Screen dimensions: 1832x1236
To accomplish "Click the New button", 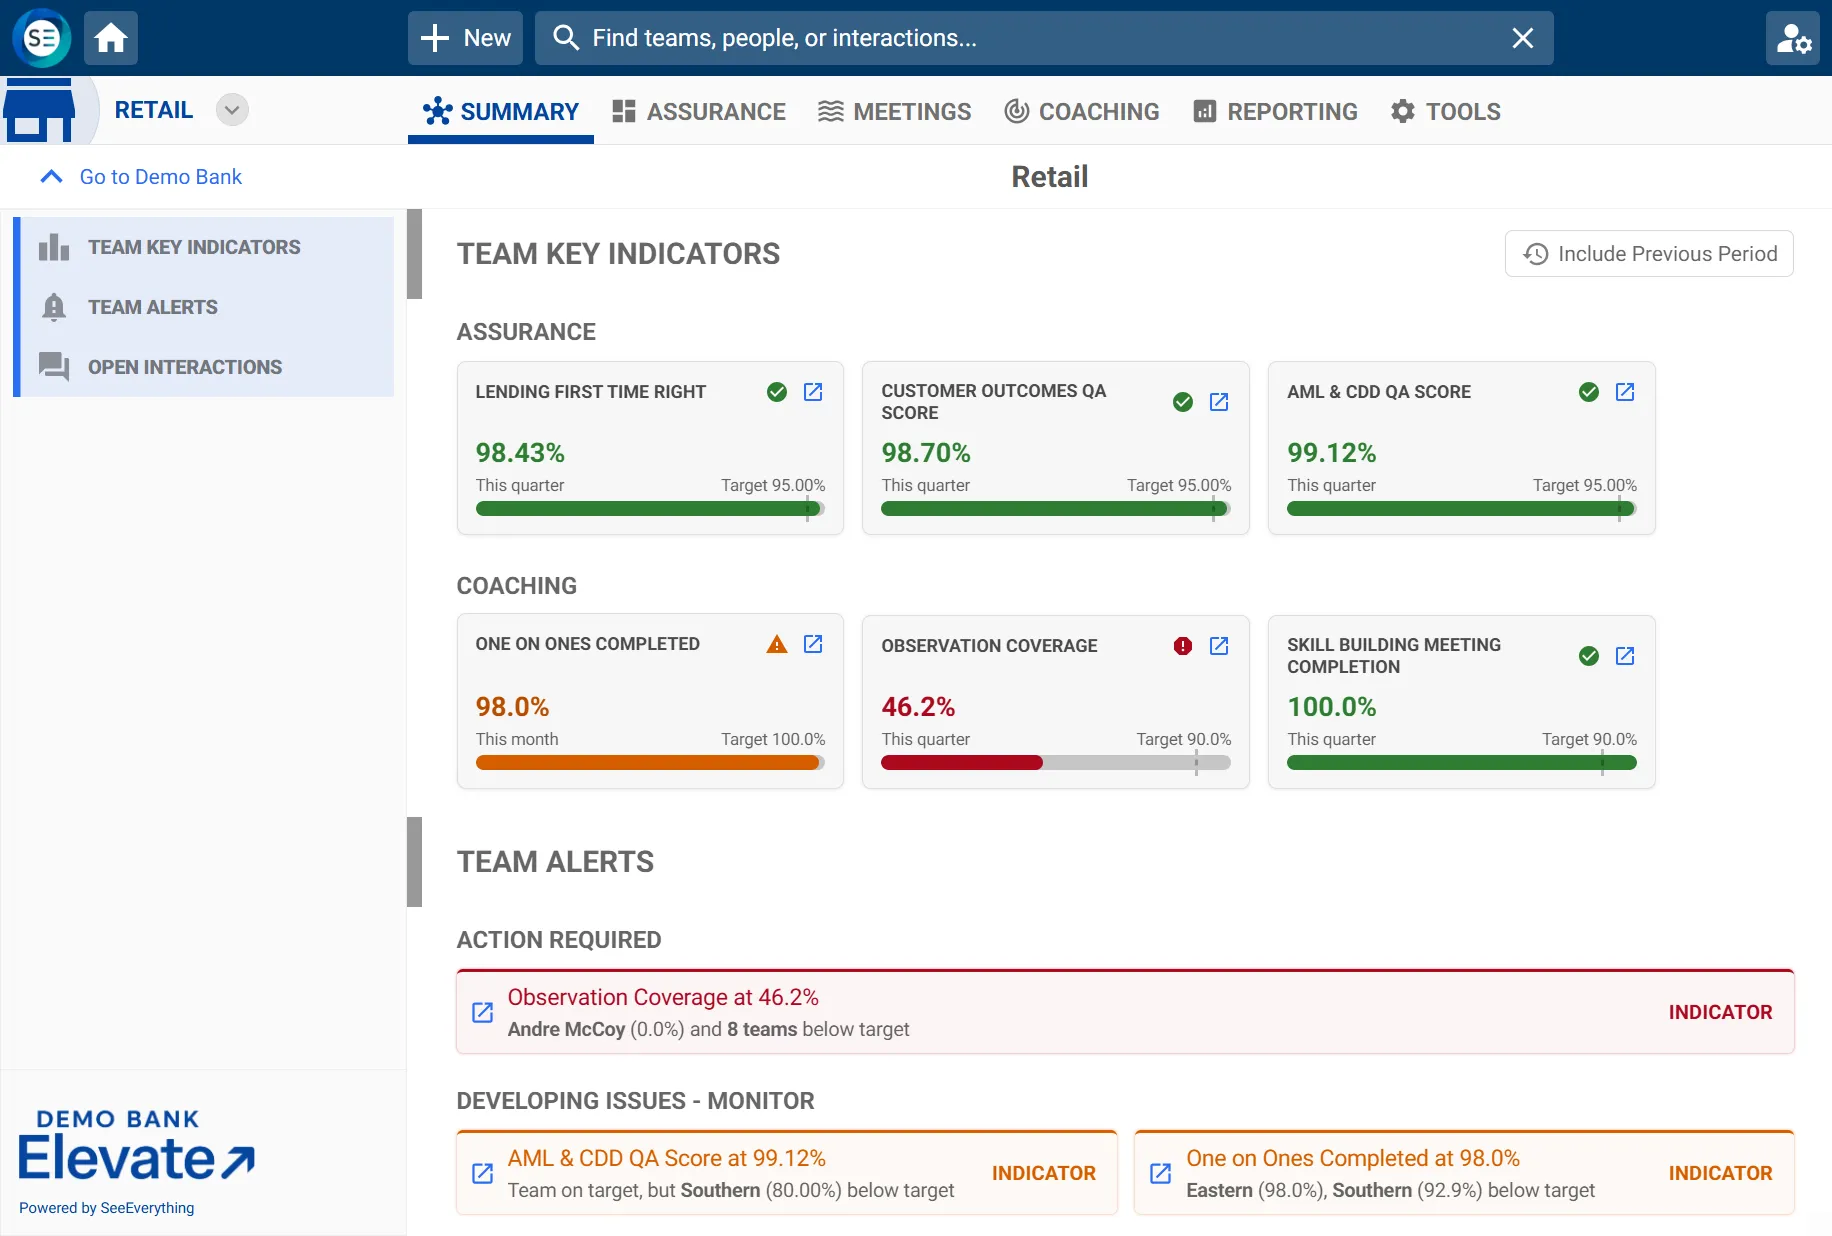I will (x=465, y=38).
